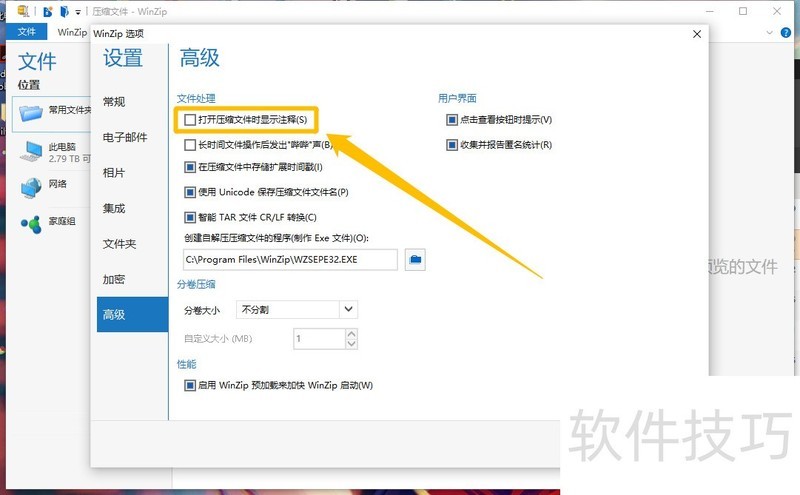The image size is (800, 495).
Task: Open the 文件 ribbon tab
Action: coord(27,32)
